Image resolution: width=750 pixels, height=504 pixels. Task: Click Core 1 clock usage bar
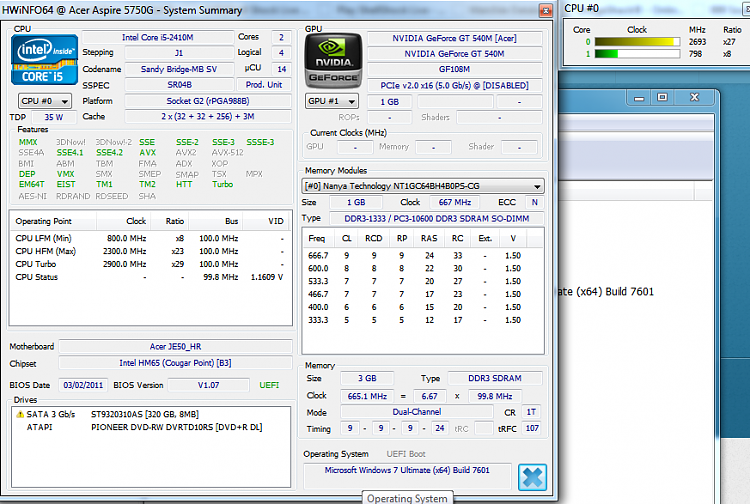(637, 54)
